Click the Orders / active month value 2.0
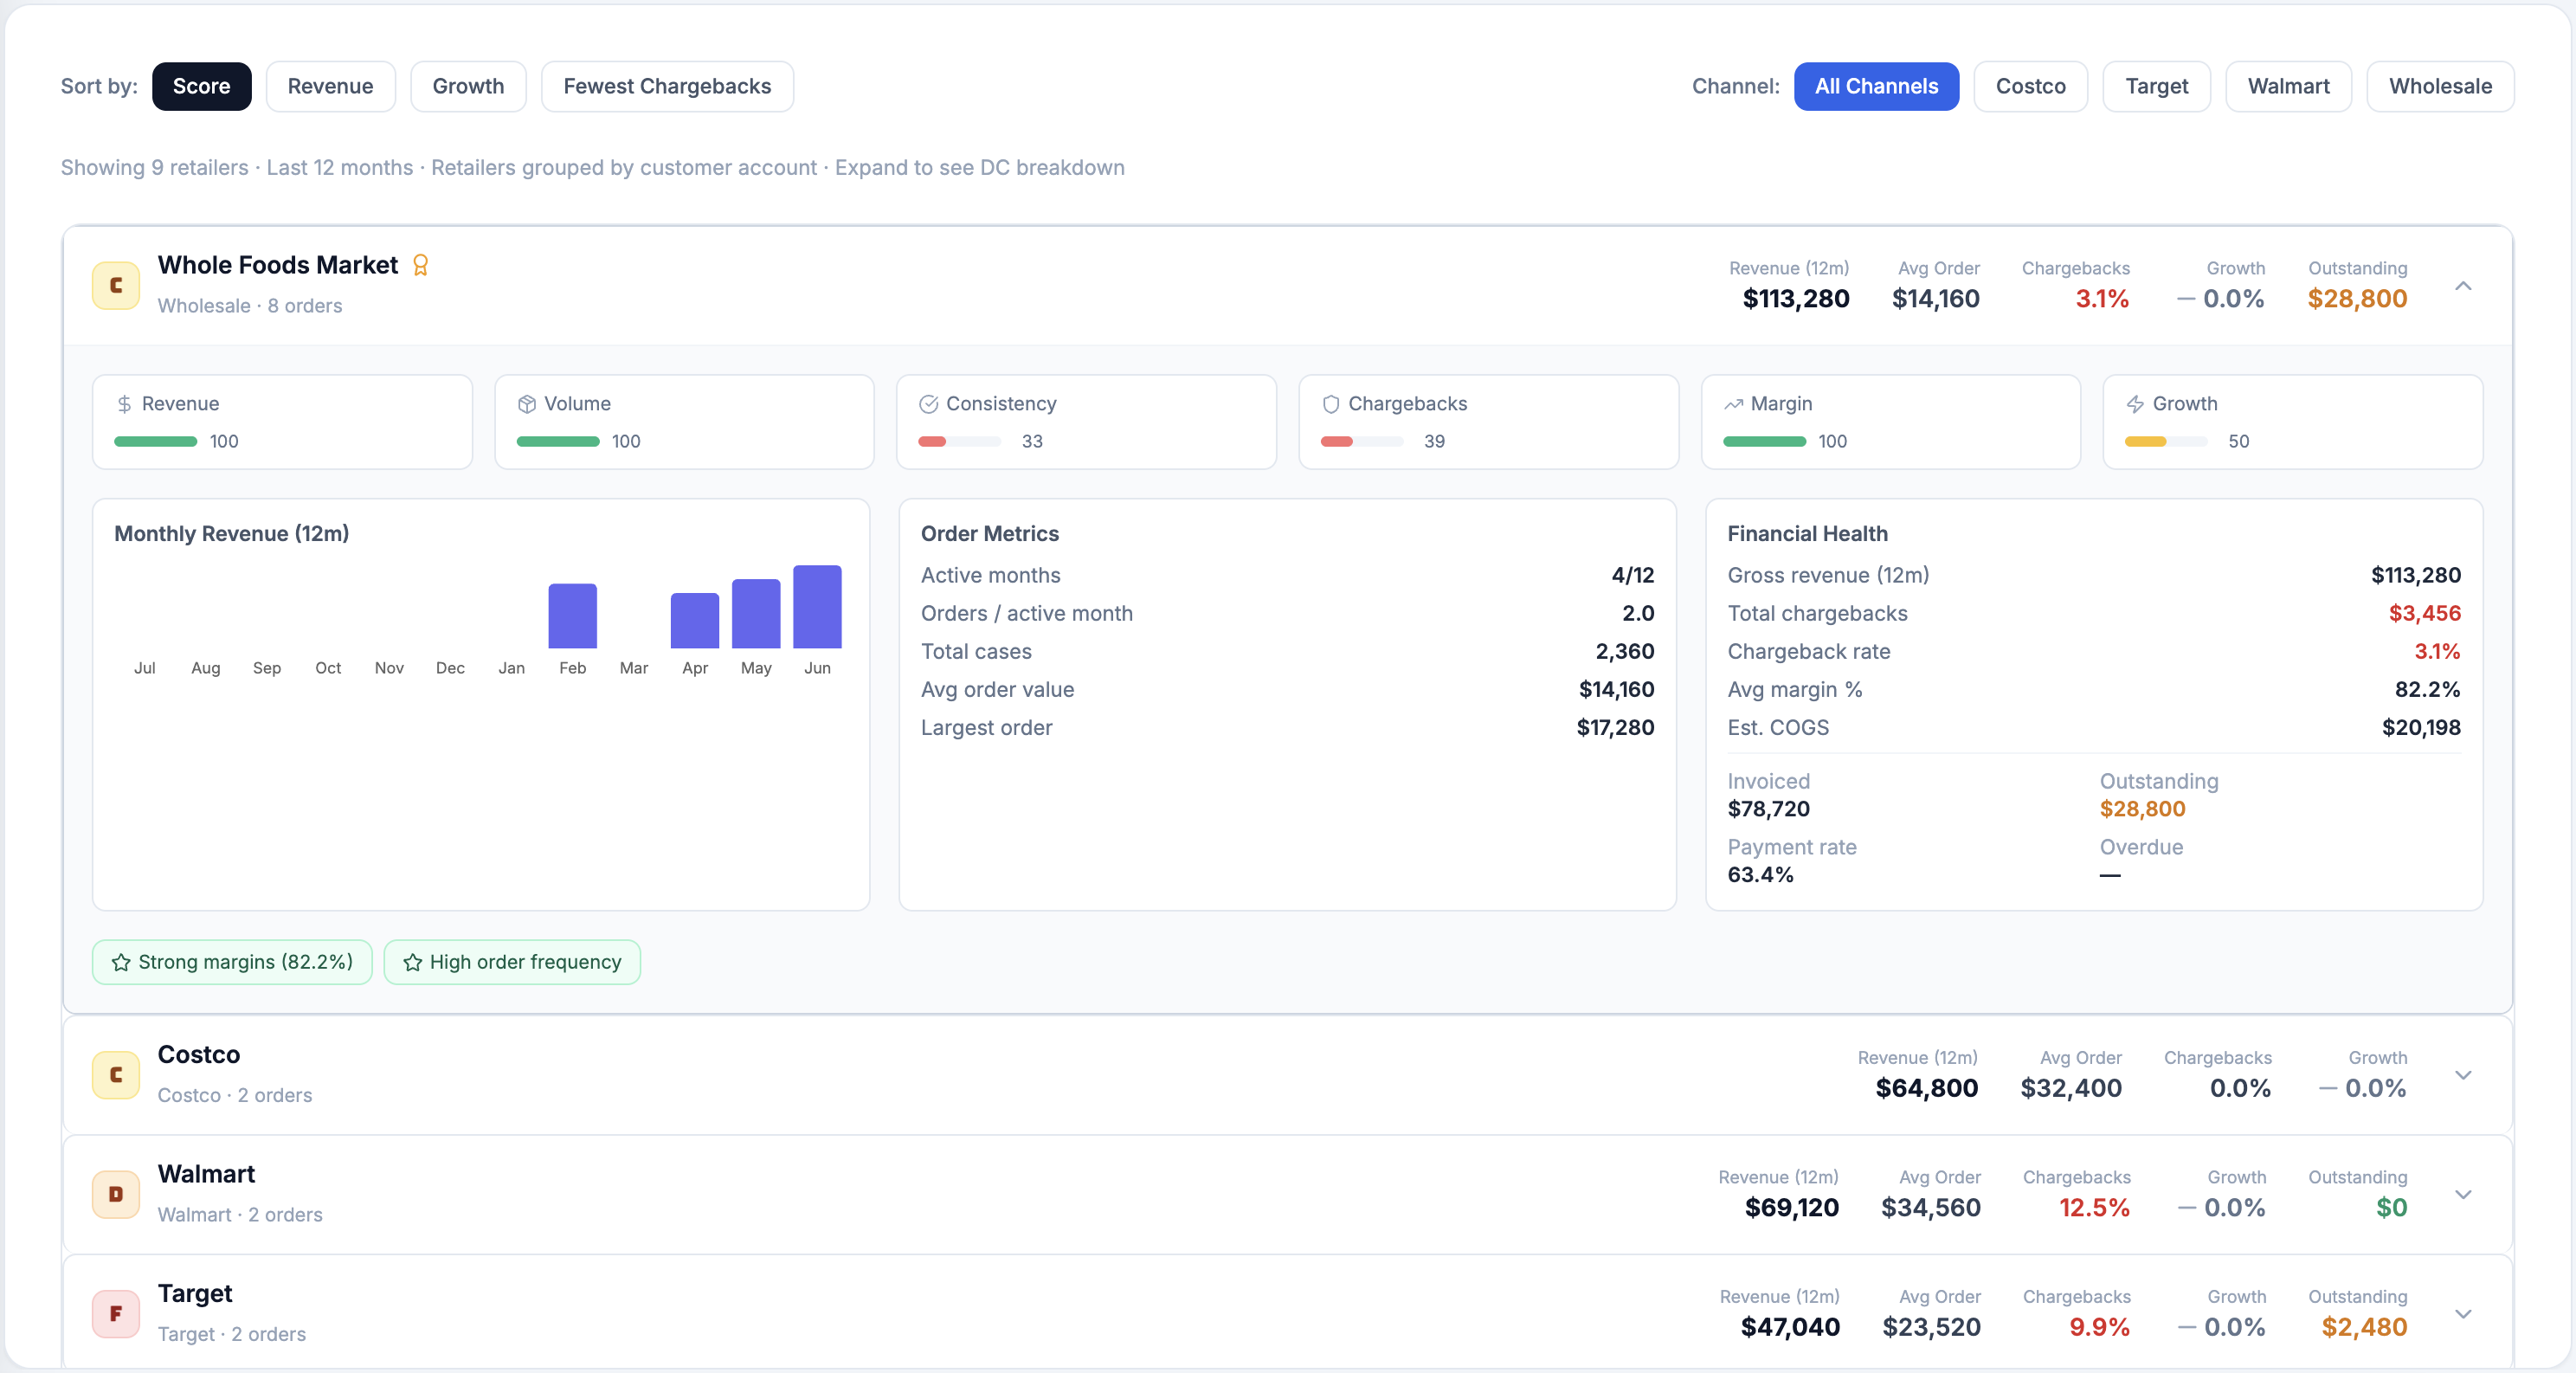Viewport: 2576px width, 1373px height. (1638, 614)
